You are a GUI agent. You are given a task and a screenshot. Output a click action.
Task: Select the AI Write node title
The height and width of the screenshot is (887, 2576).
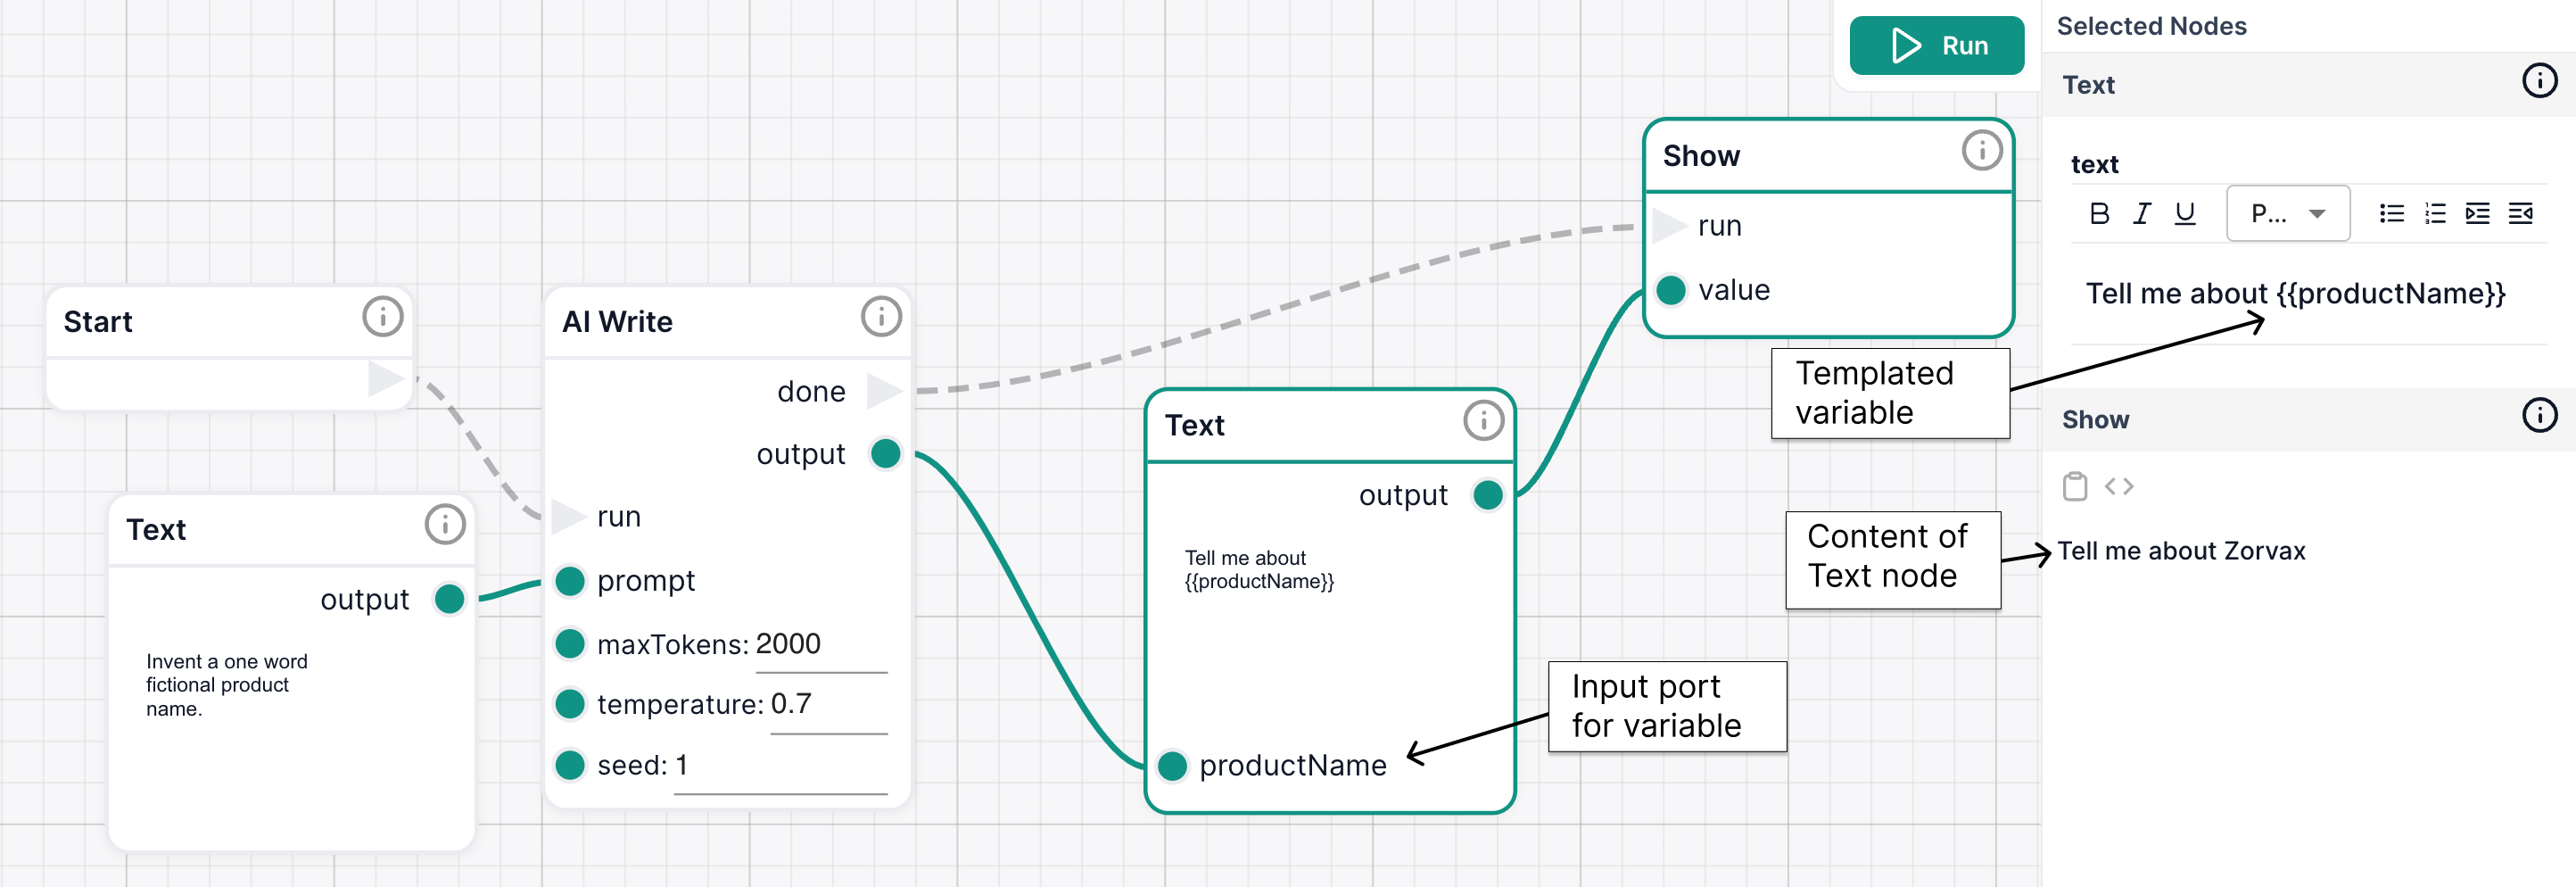[617, 322]
